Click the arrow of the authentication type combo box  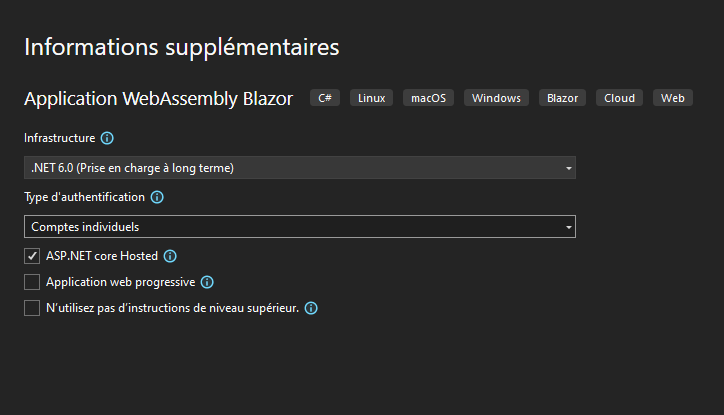568,227
